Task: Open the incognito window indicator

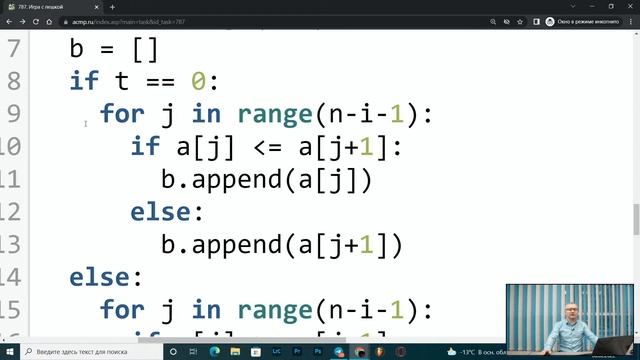Action: point(583,22)
